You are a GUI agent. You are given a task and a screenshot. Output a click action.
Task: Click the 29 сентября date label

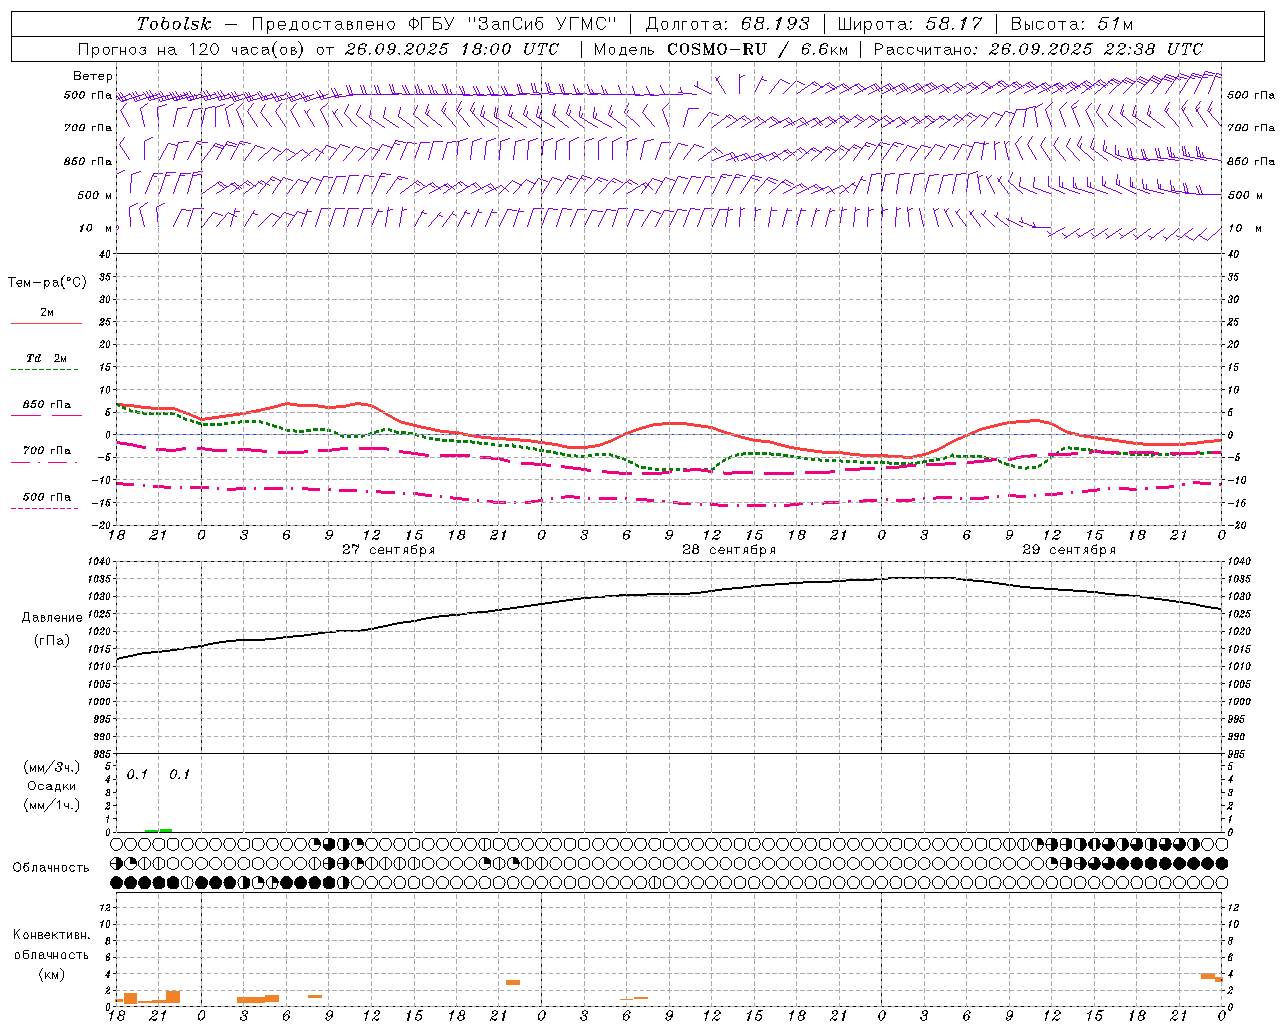point(1069,550)
